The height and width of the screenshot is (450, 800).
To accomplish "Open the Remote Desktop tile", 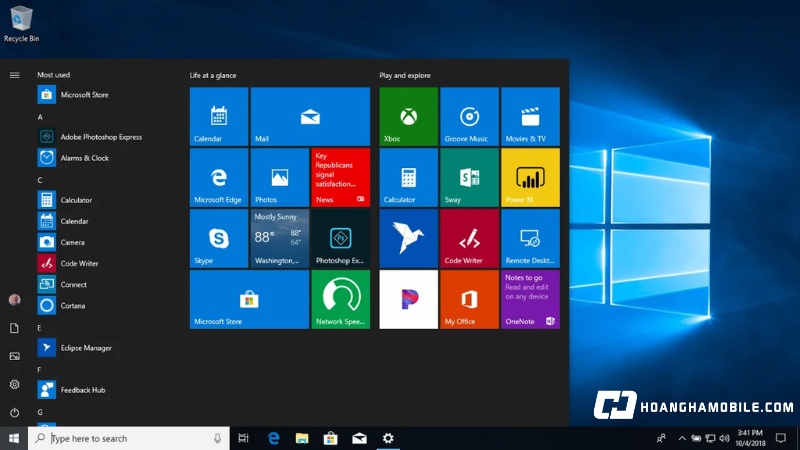I will click(x=531, y=238).
